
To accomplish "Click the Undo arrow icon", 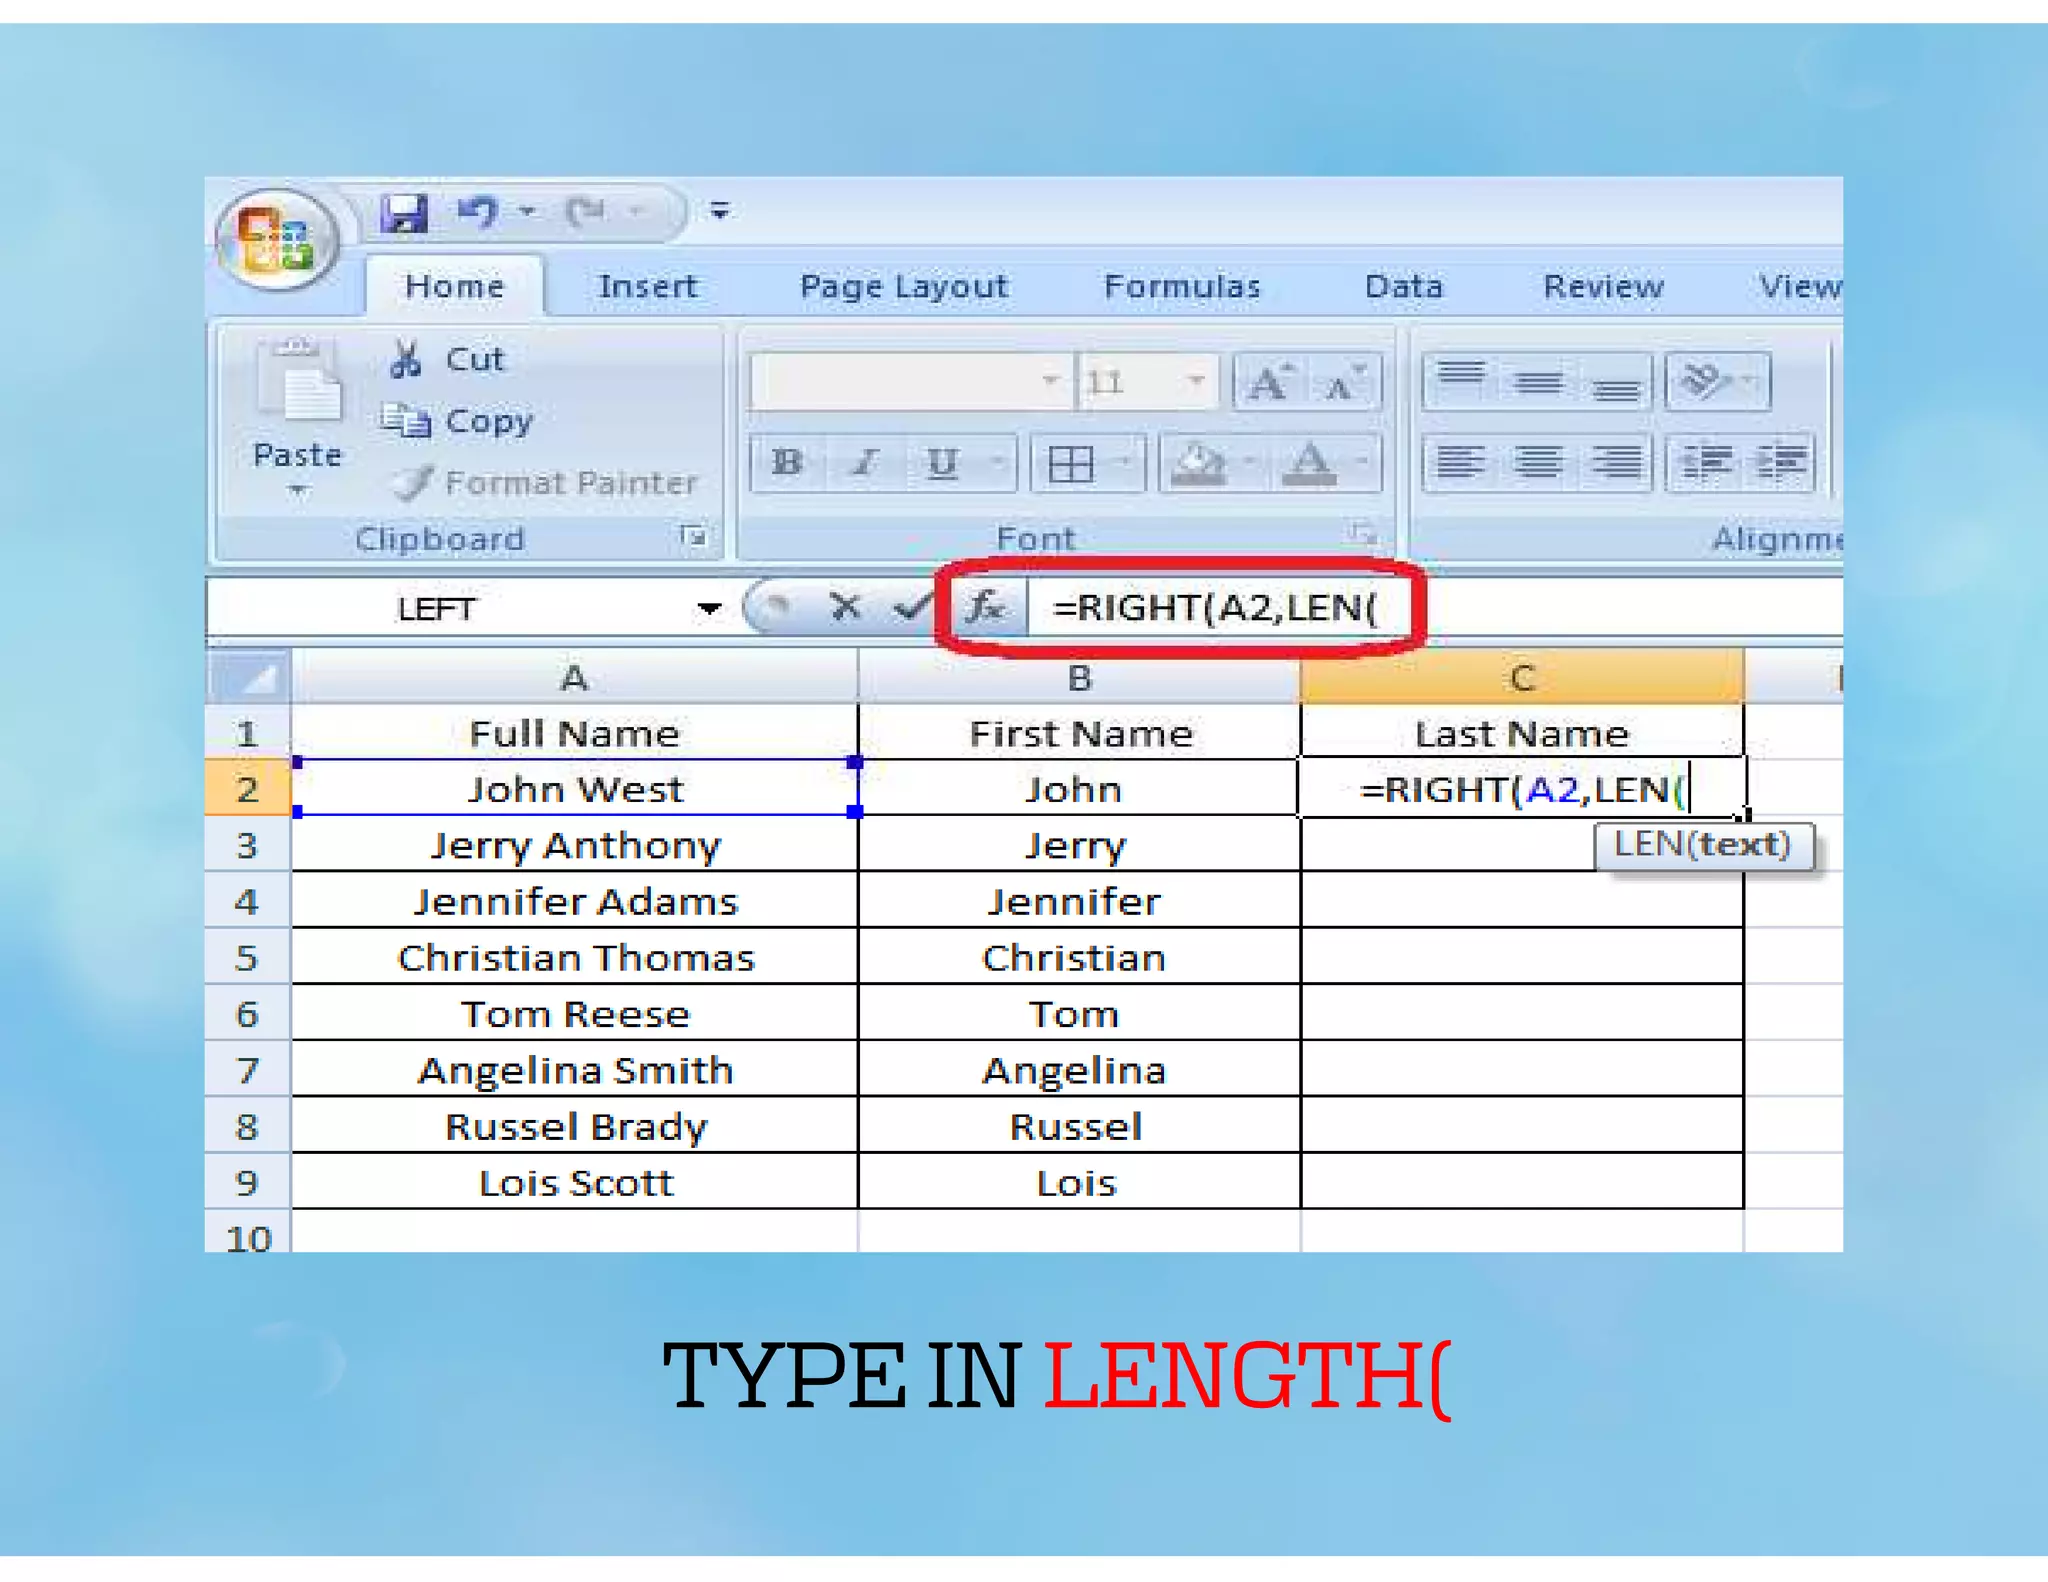I will (x=479, y=211).
